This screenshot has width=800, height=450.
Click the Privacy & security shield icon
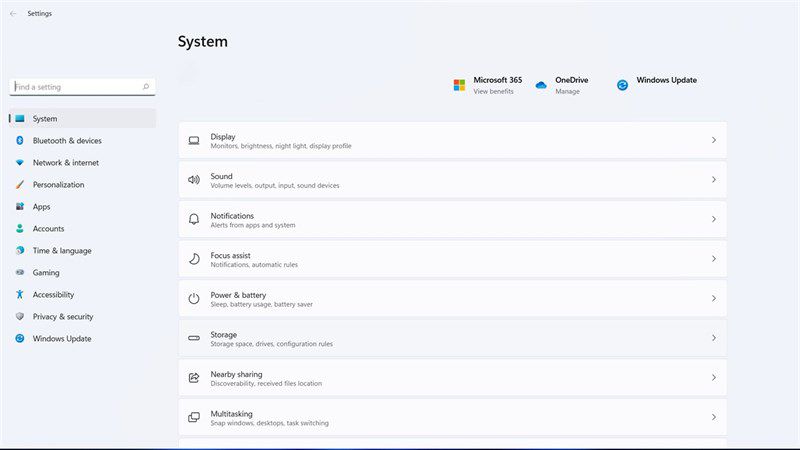tap(20, 316)
